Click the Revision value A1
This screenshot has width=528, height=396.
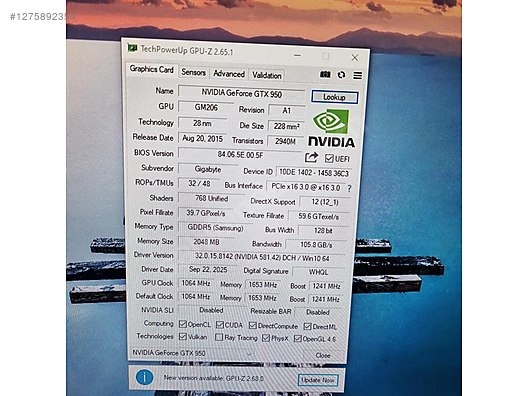pyautogui.click(x=287, y=110)
